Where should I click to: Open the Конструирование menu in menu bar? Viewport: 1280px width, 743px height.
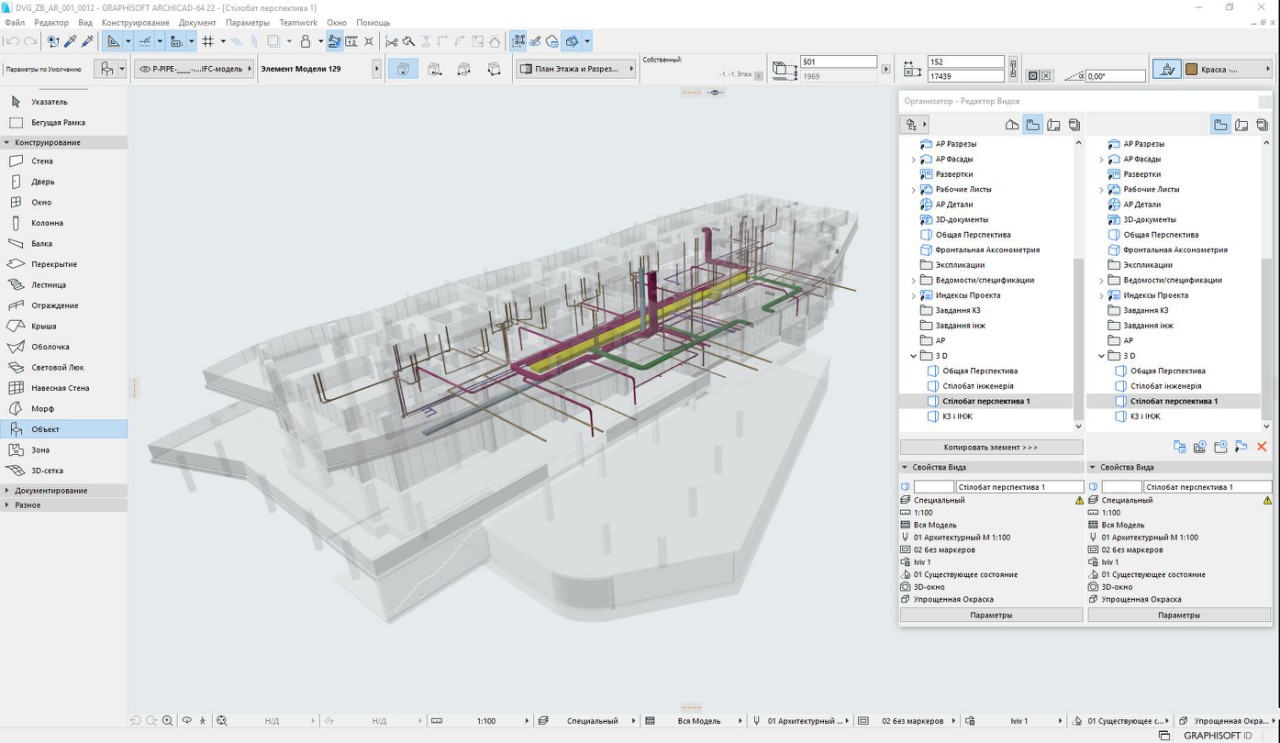pos(135,22)
